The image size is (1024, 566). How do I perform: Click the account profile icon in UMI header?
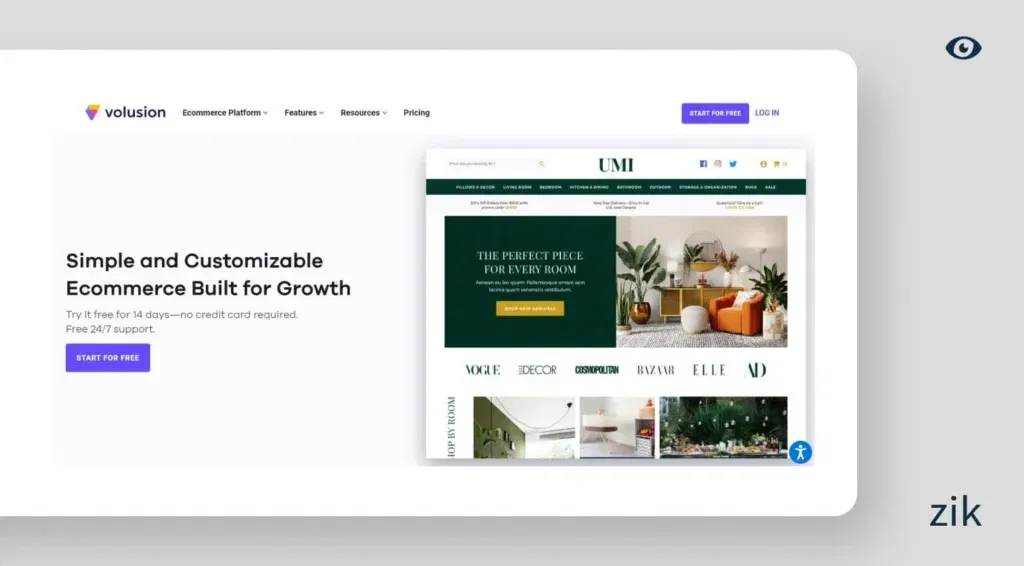coord(763,164)
